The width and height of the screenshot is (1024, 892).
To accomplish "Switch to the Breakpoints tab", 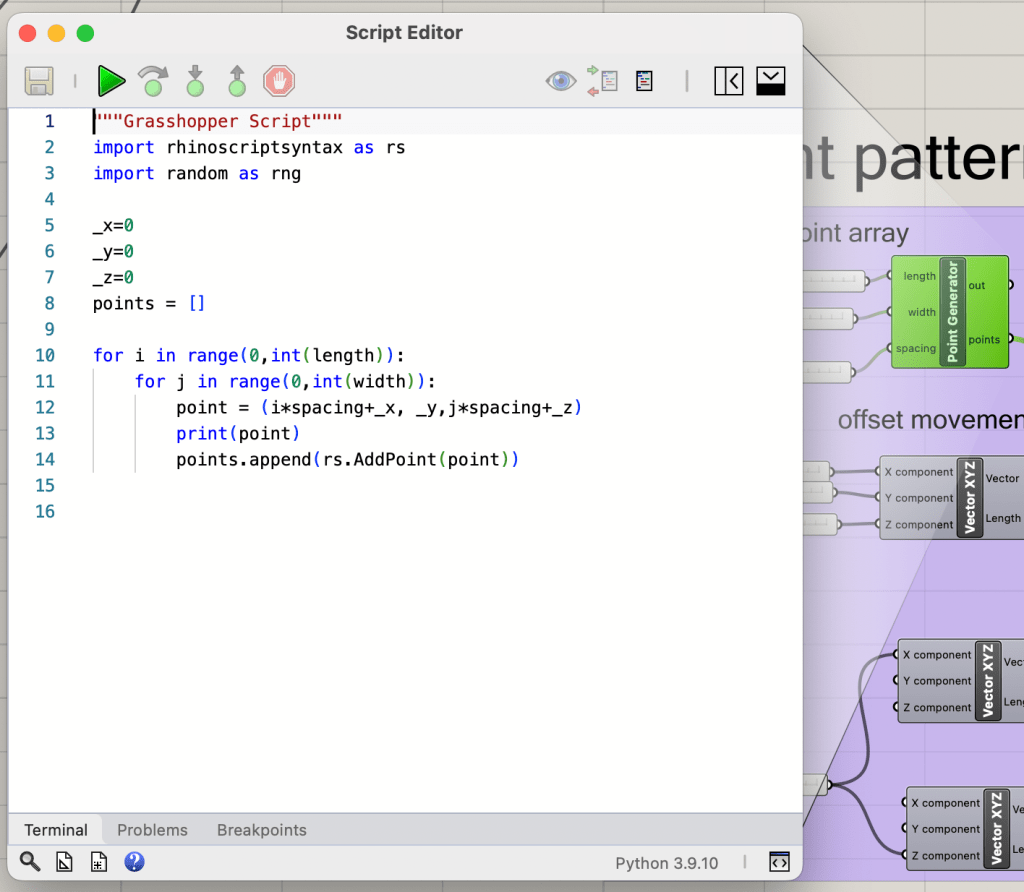I will click(x=261, y=830).
